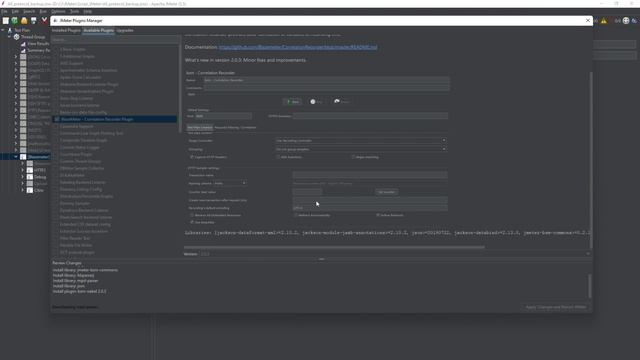Tick the Cassandra Support checkbox
This screenshot has height=360, width=640.
coord(57,127)
